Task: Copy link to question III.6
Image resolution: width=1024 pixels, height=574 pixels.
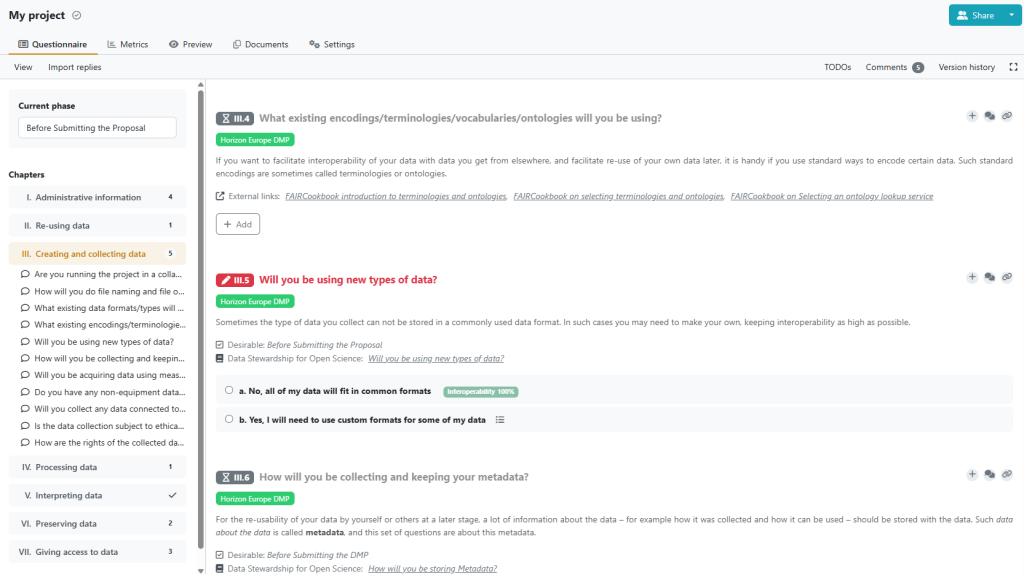Action: [x=1007, y=475]
